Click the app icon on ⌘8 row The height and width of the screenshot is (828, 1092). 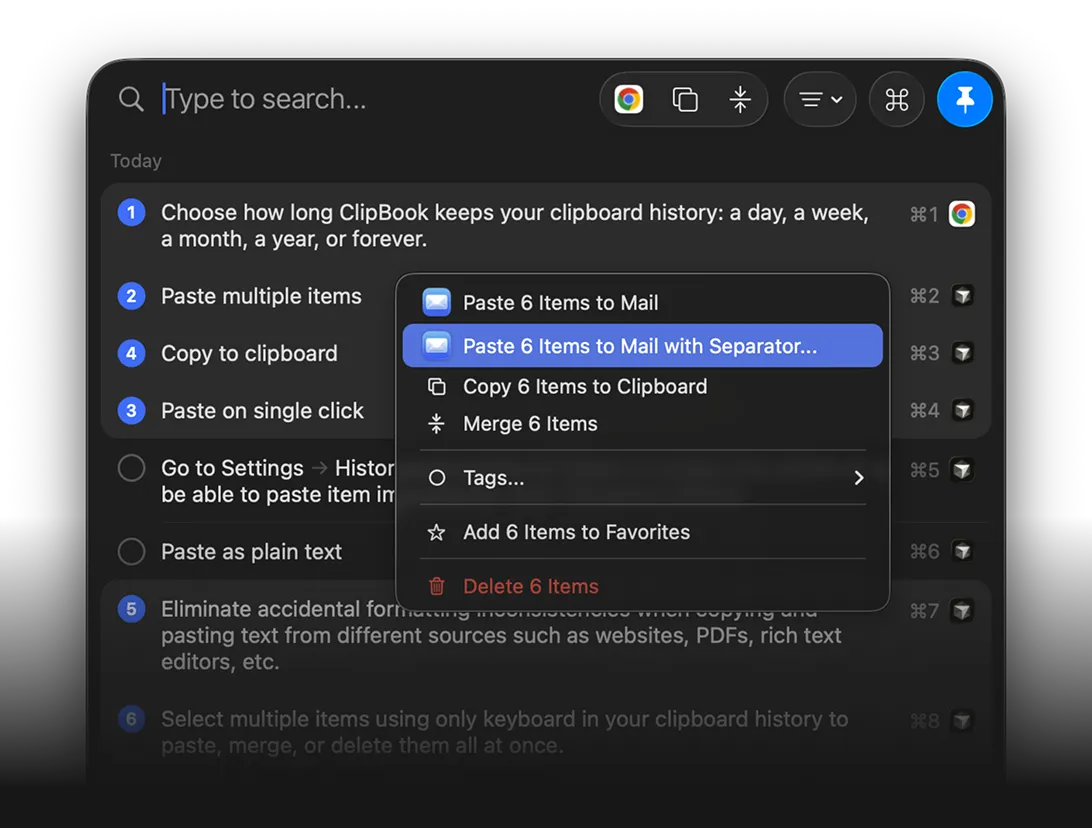coord(962,721)
